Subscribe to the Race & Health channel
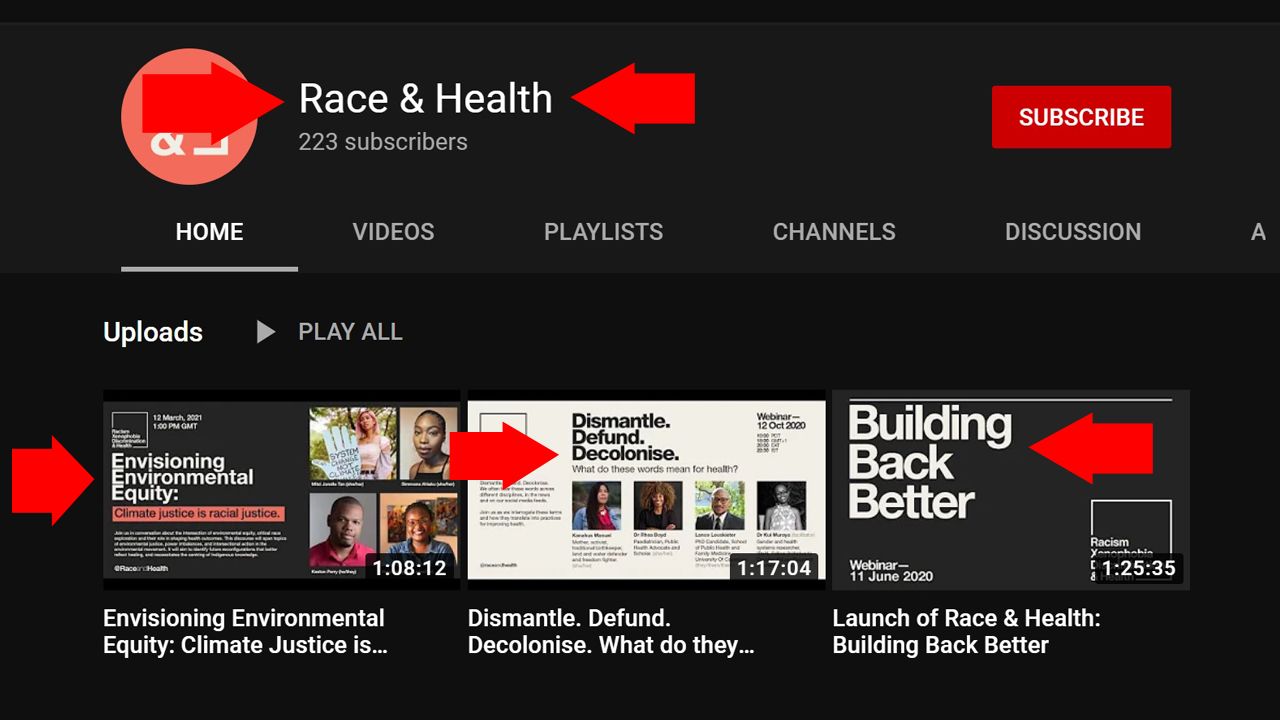This screenshot has width=1280, height=720. (x=1081, y=117)
